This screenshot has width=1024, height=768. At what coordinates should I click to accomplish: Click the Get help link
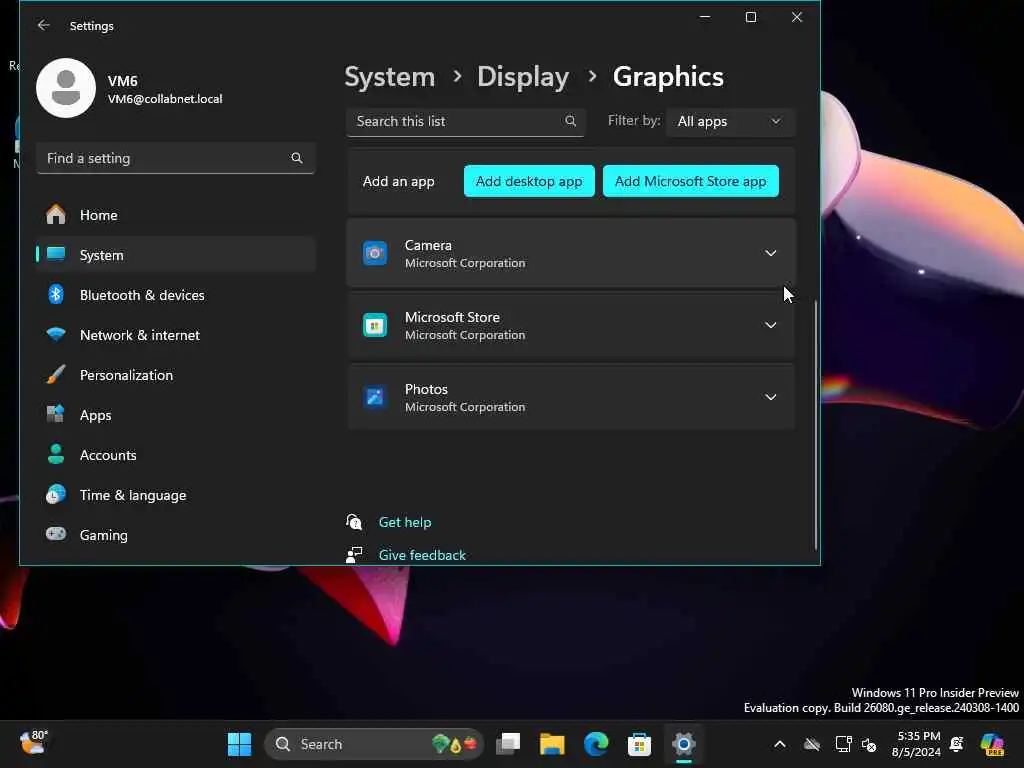pos(405,522)
